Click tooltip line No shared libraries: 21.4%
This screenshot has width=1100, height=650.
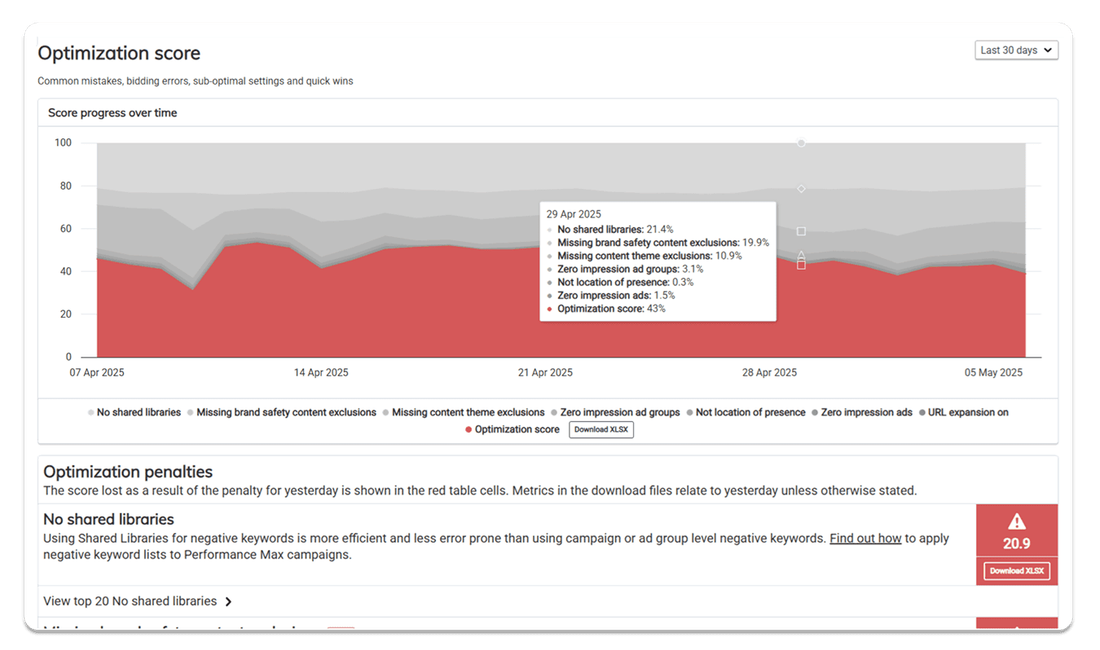coord(610,229)
